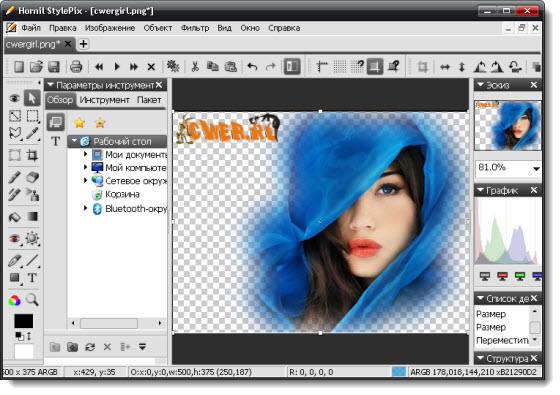Undo the last action
The image size is (560, 395).
(x=252, y=67)
